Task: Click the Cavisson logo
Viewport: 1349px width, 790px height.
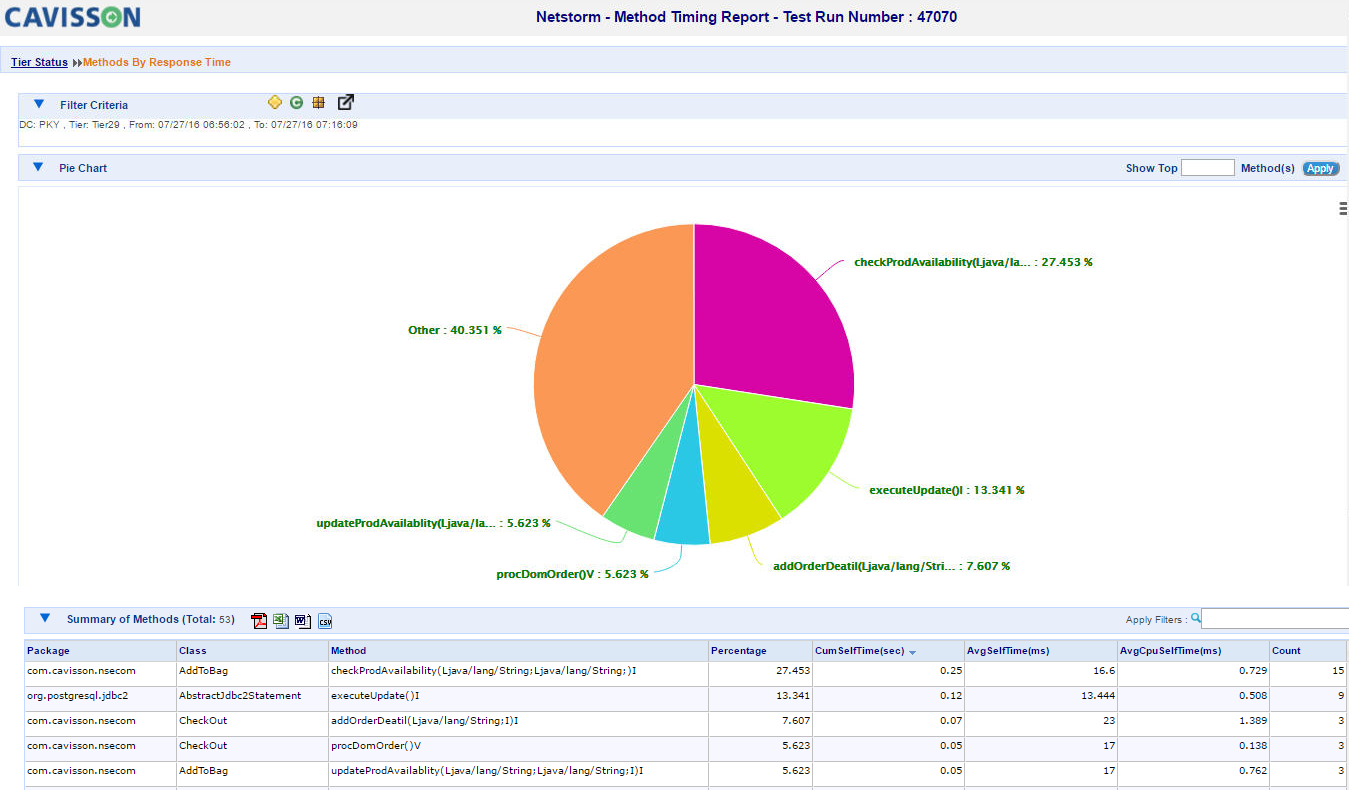Action: tap(73, 17)
